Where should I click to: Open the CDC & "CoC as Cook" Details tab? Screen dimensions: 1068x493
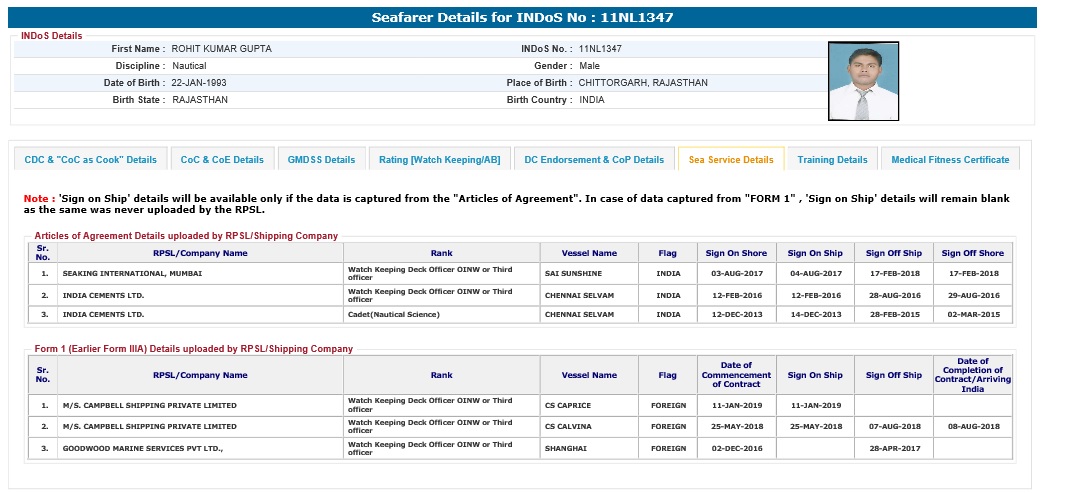90,159
